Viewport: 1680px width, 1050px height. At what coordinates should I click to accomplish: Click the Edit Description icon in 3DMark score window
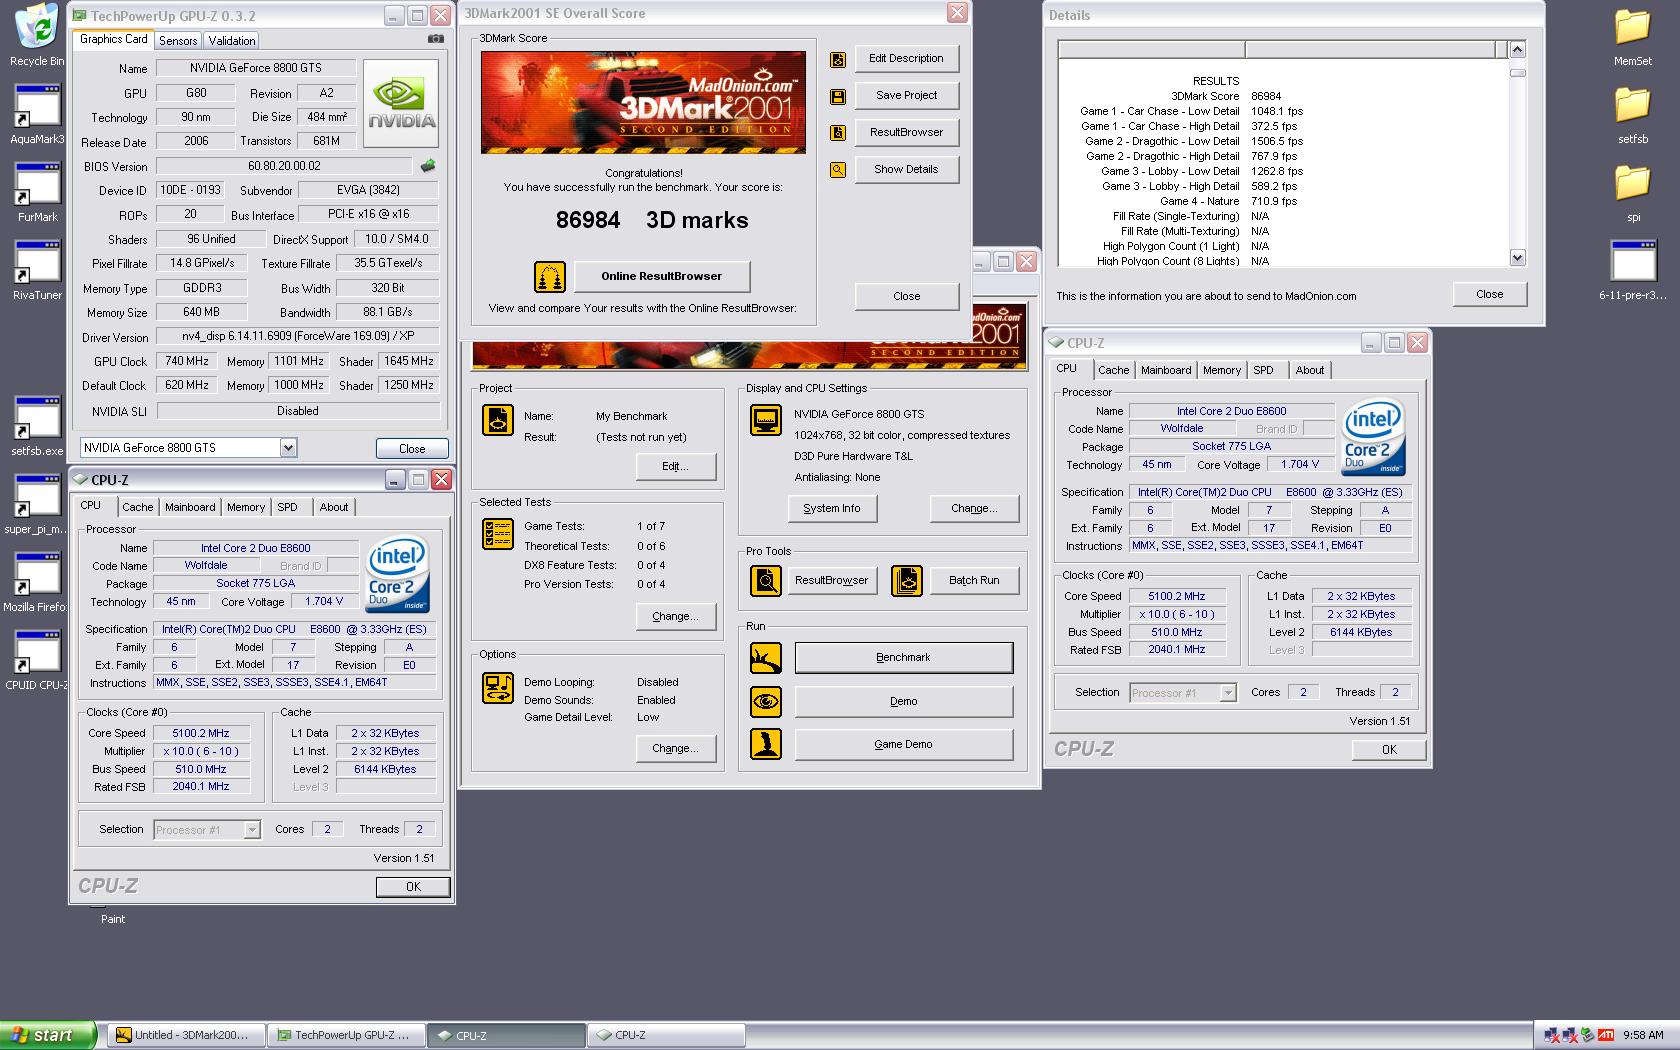pos(838,59)
